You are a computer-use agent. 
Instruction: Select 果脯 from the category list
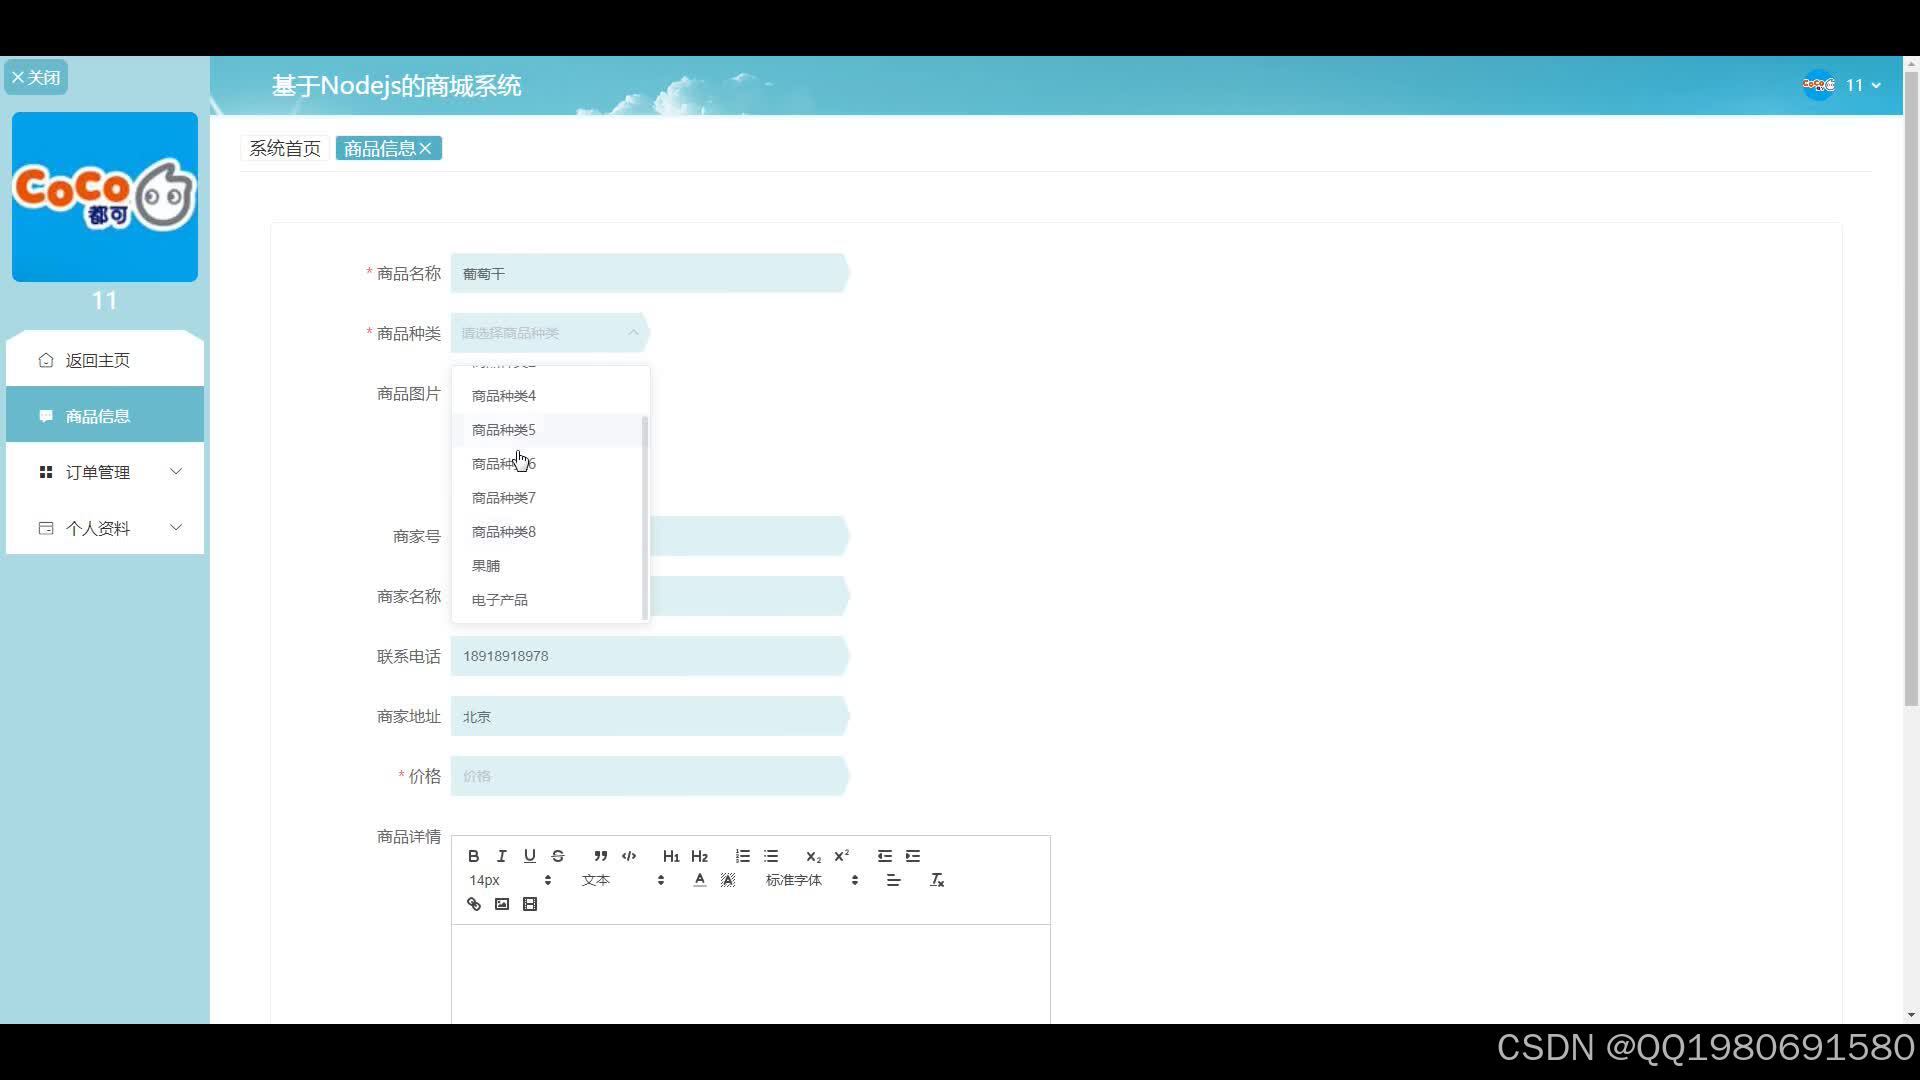click(486, 566)
